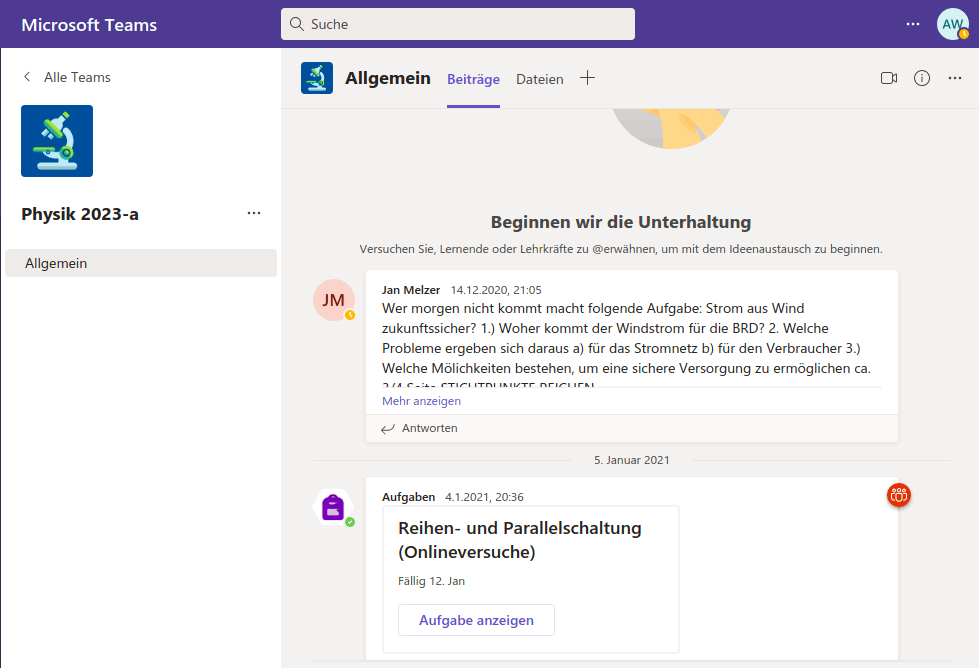Click the Aufgaben backpack app icon
Screen dimensions: 979x668
[x=333, y=507]
